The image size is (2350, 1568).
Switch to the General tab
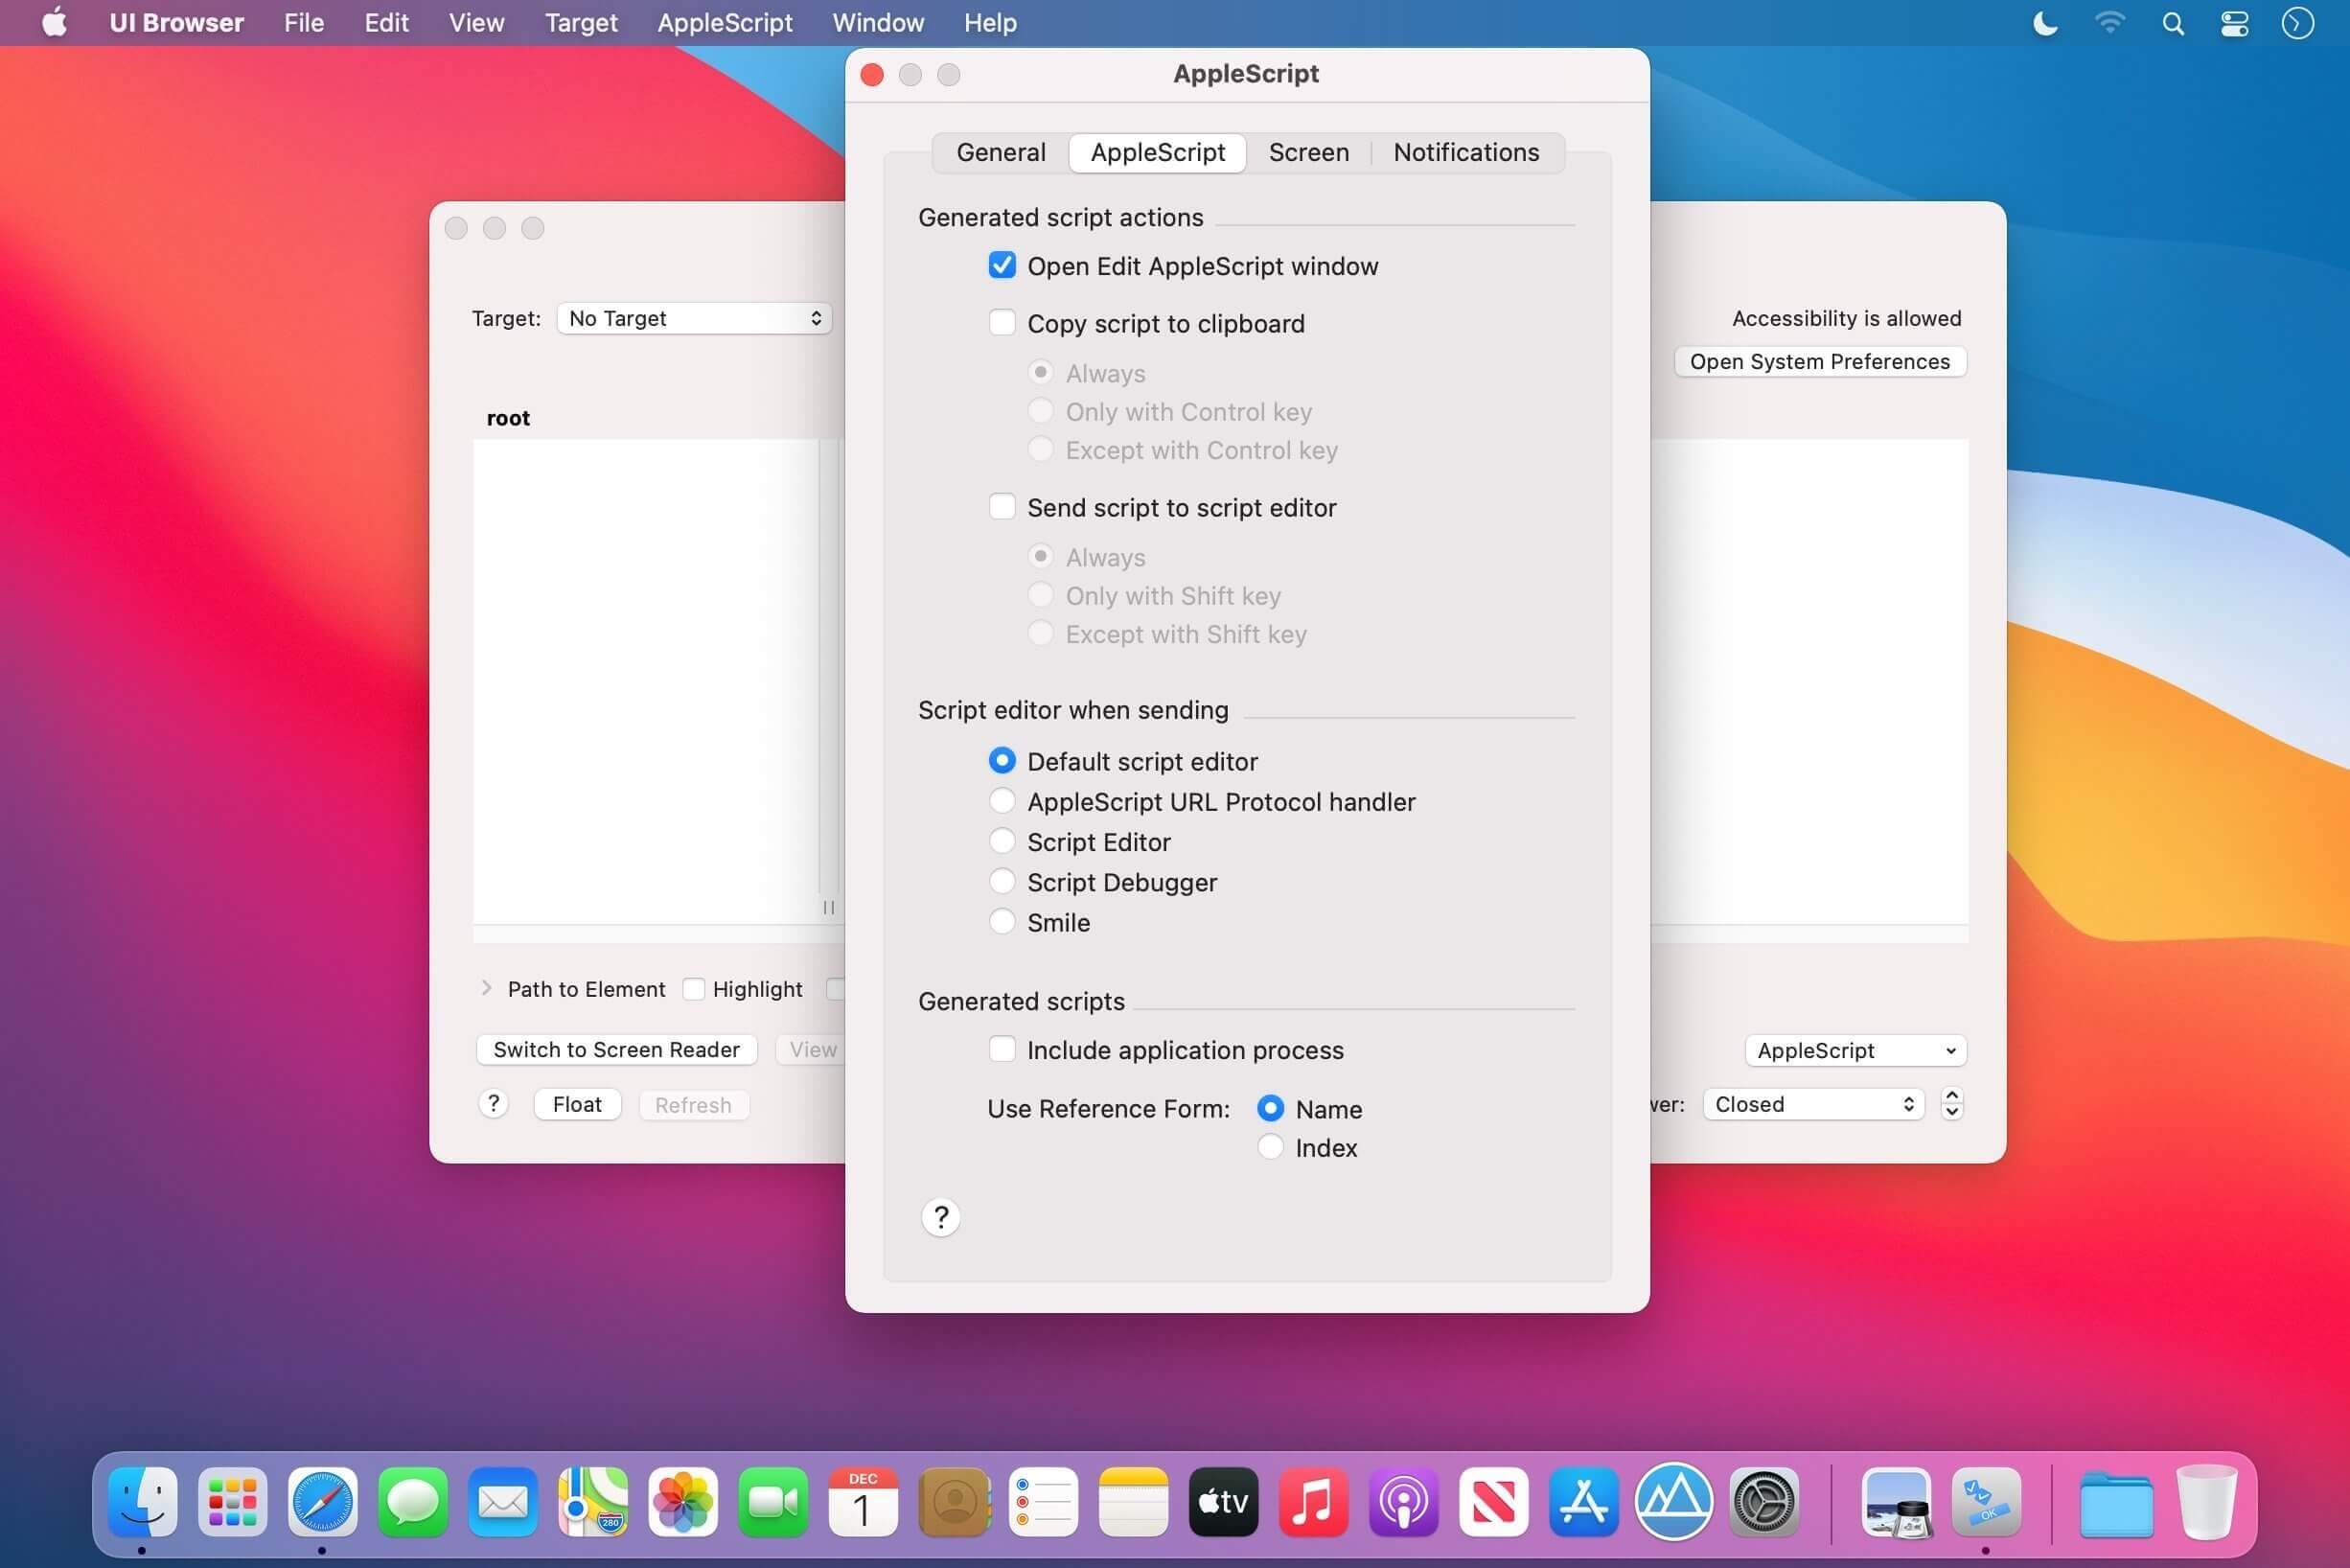click(x=1001, y=152)
